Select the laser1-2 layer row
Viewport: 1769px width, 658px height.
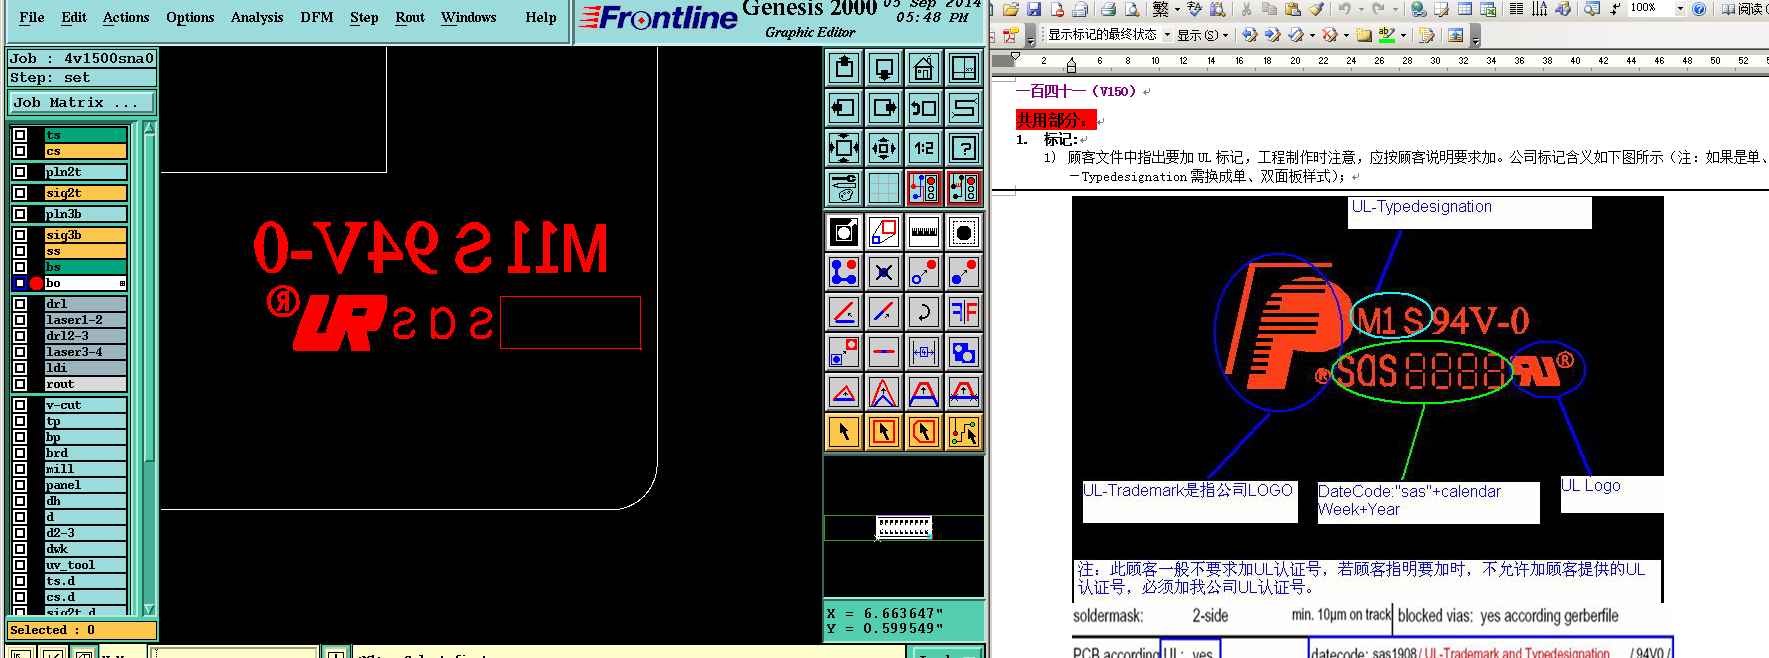click(x=85, y=320)
